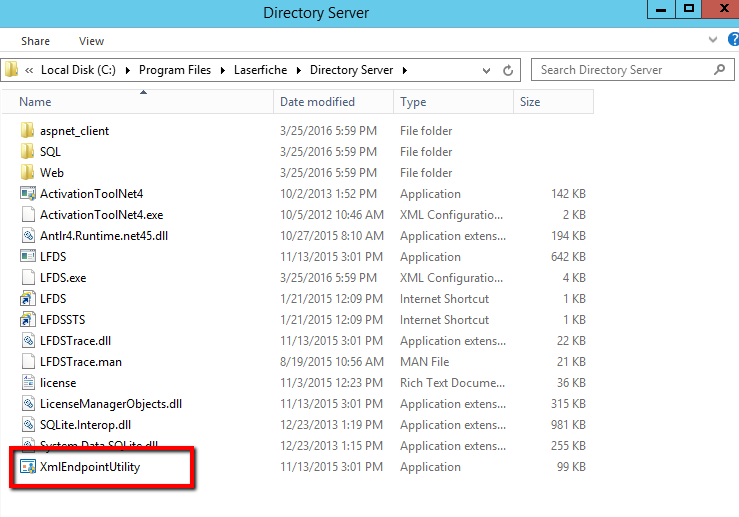Select the SQL folder icon

27,152
